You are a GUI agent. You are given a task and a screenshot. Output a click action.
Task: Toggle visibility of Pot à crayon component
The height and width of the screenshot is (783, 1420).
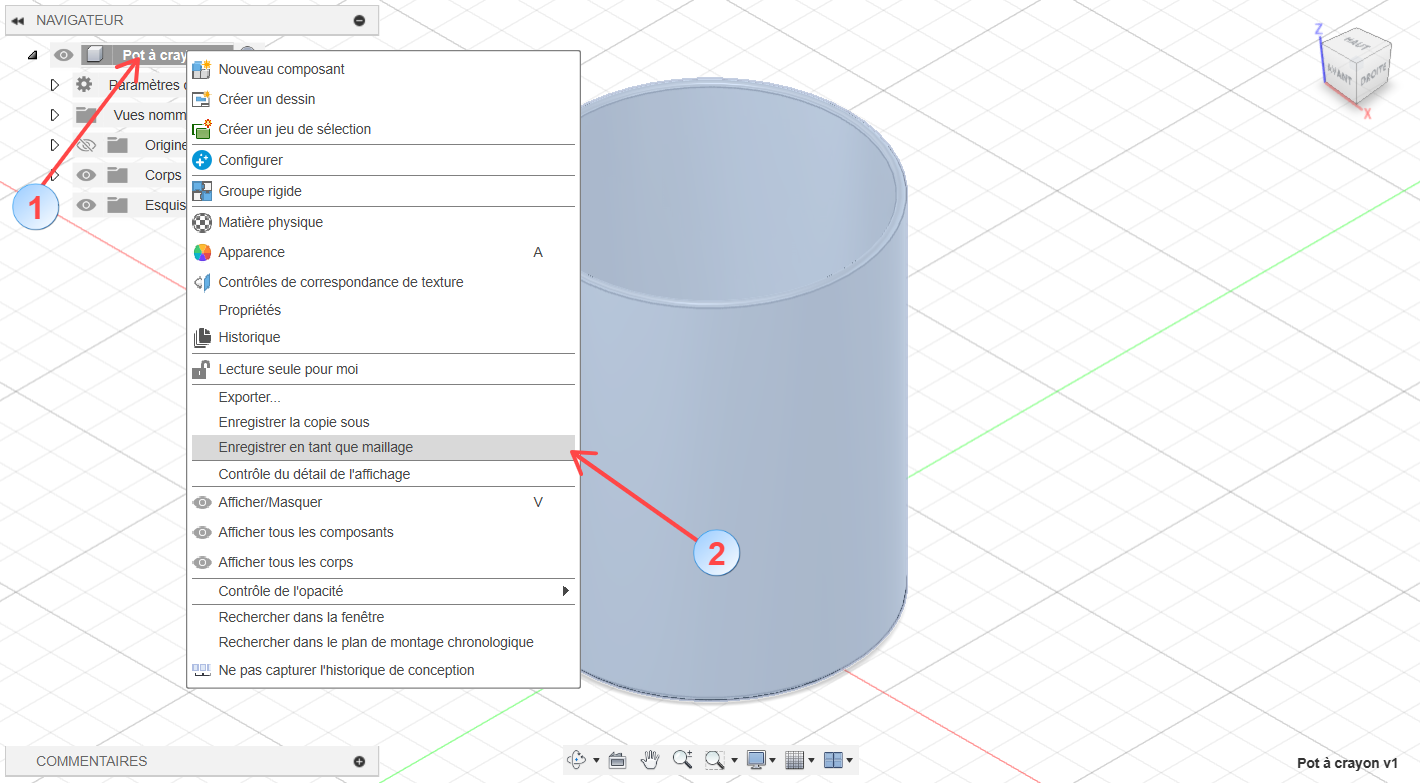(64, 55)
